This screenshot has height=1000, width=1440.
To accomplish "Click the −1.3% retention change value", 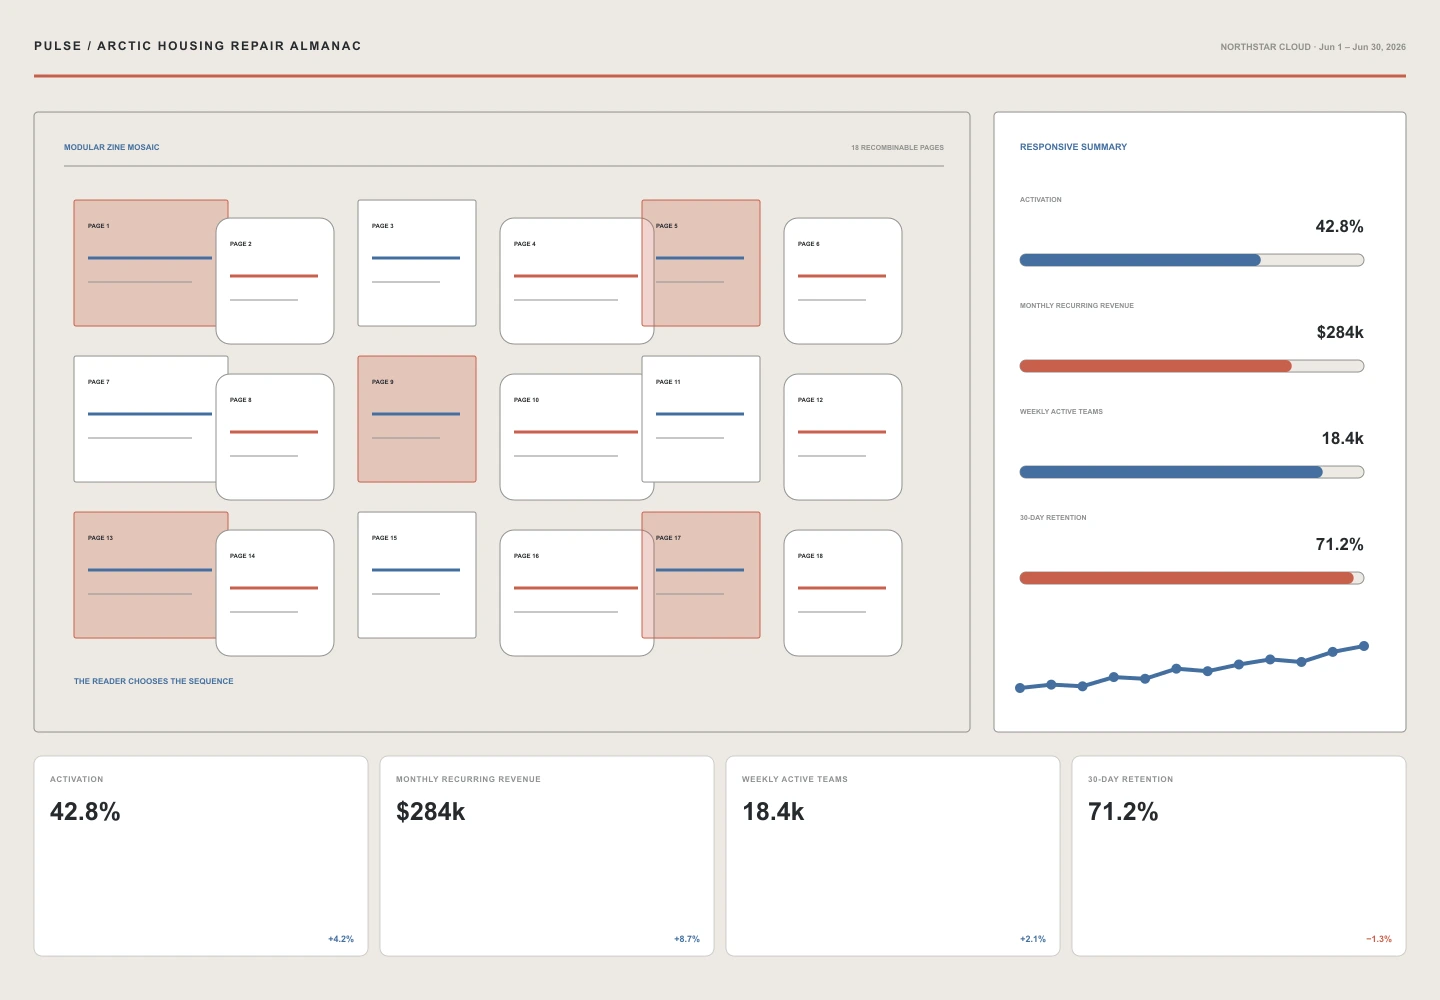I will coord(1379,939).
